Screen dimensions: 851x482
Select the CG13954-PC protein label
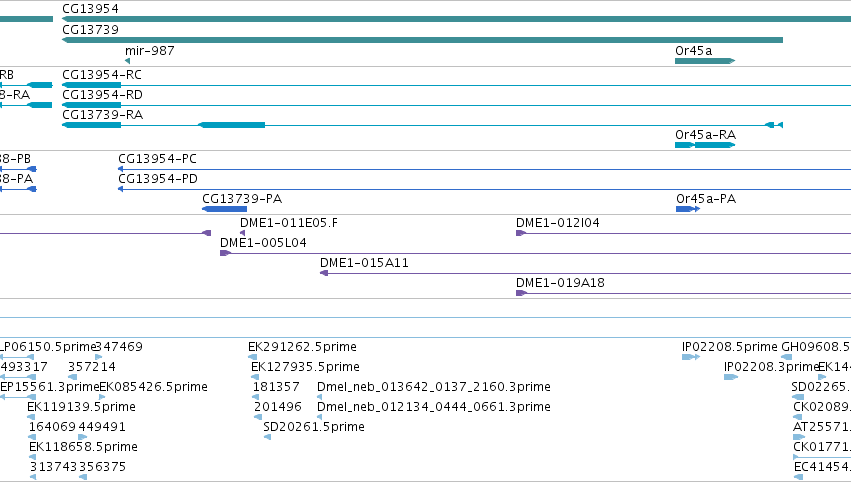click(x=157, y=158)
